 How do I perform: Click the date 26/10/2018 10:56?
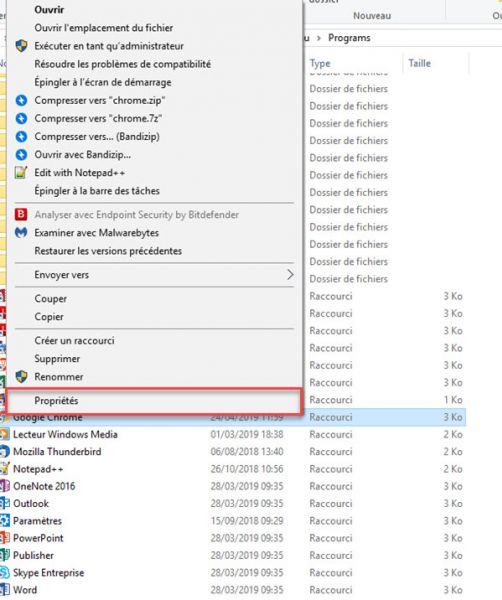click(x=247, y=469)
